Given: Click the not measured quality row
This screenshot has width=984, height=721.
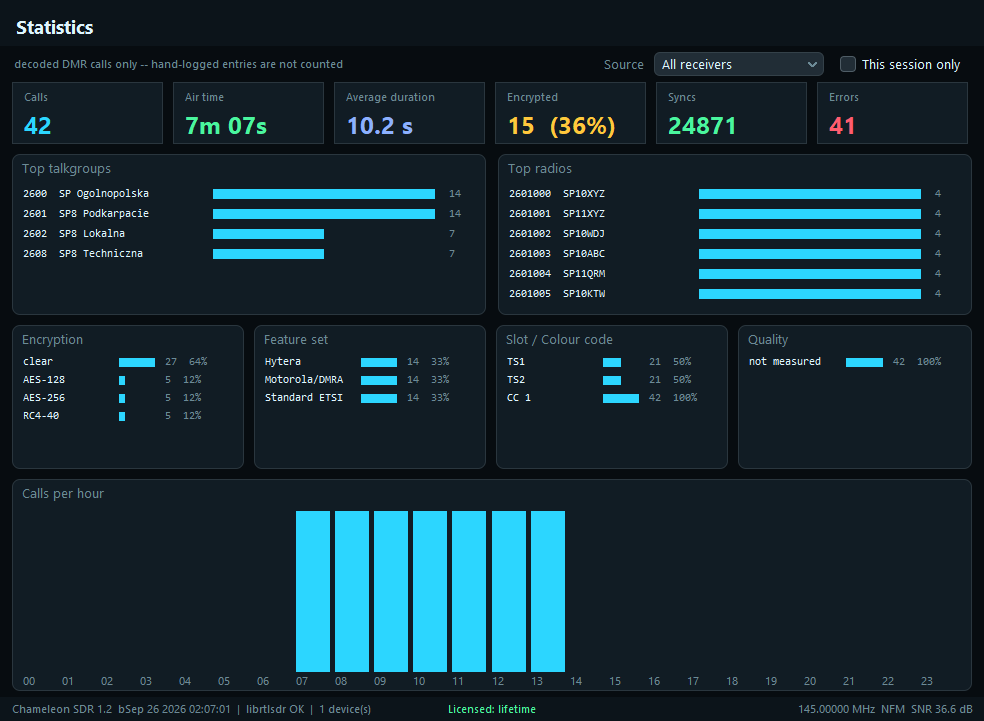Looking at the screenshot, I should click(x=845, y=362).
